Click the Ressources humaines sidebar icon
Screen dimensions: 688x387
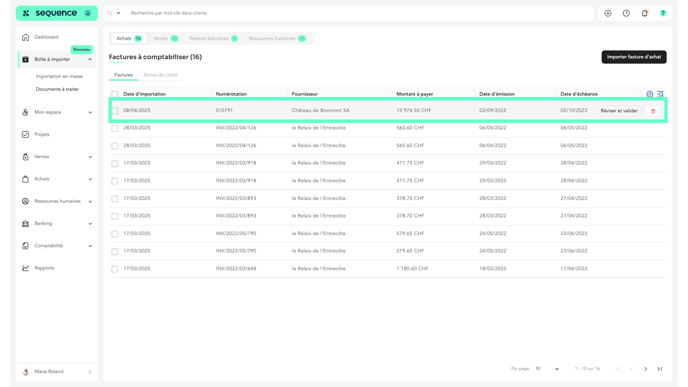tap(25, 201)
